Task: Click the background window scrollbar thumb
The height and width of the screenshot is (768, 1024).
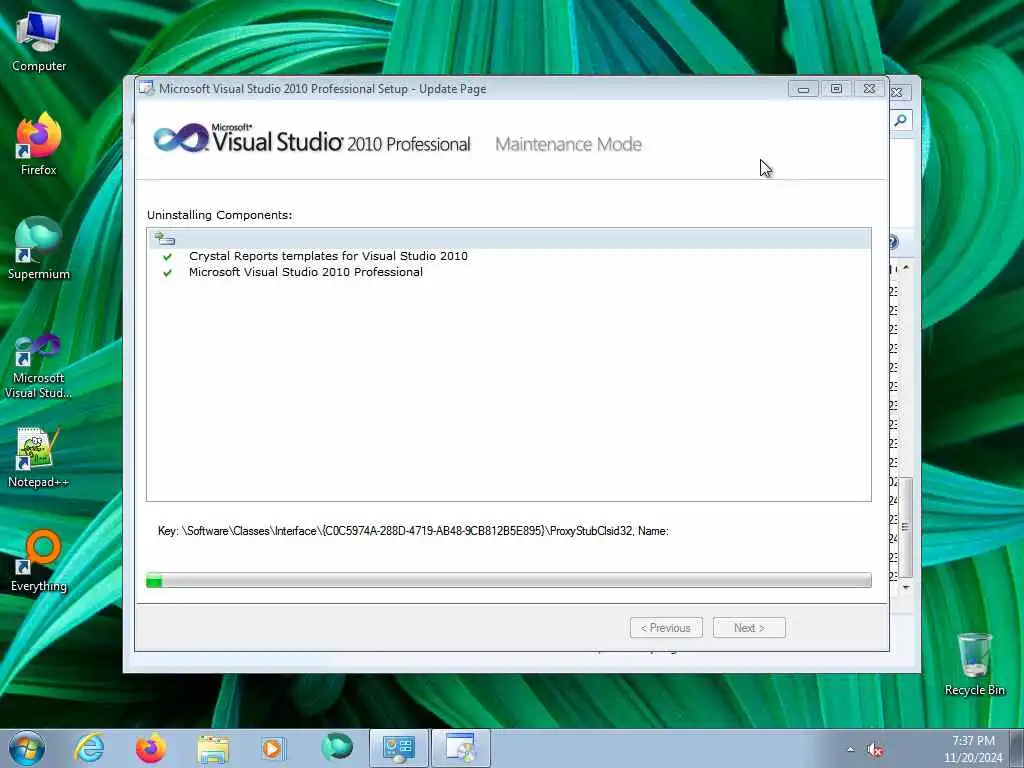Action: [906, 528]
